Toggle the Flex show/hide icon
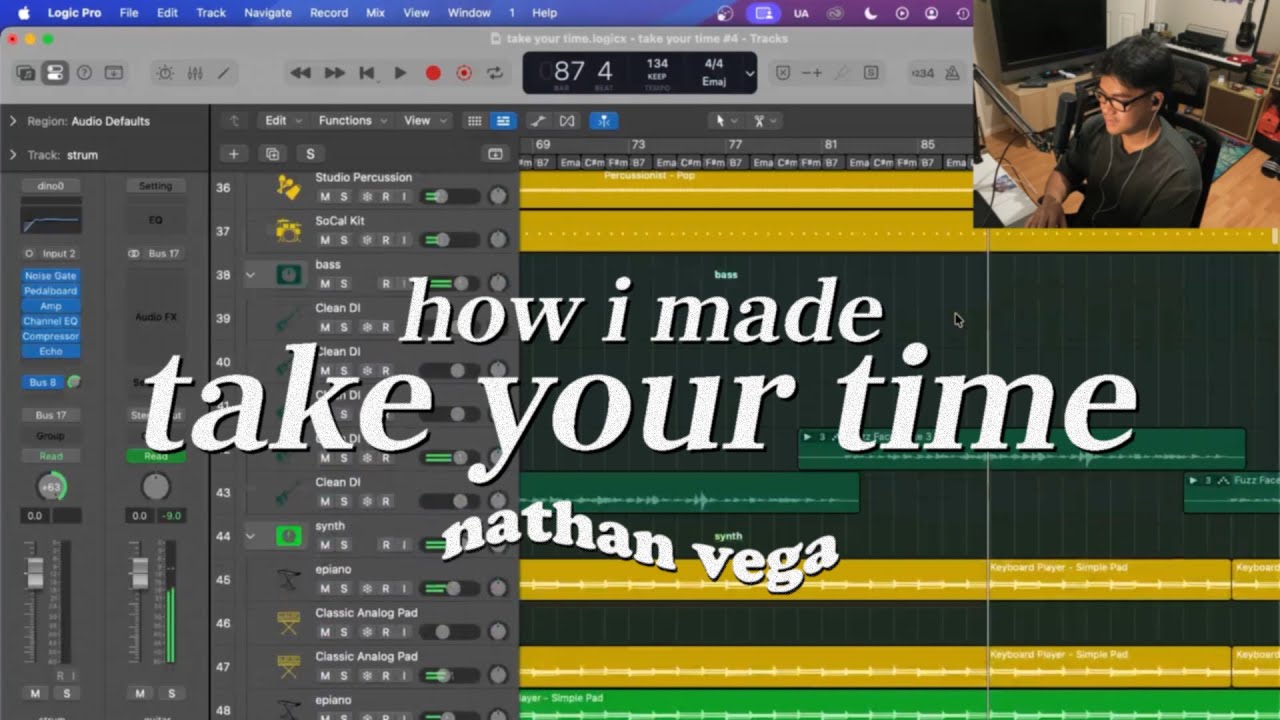The width and height of the screenshot is (1280, 720). pyautogui.click(x=567, y=121)
